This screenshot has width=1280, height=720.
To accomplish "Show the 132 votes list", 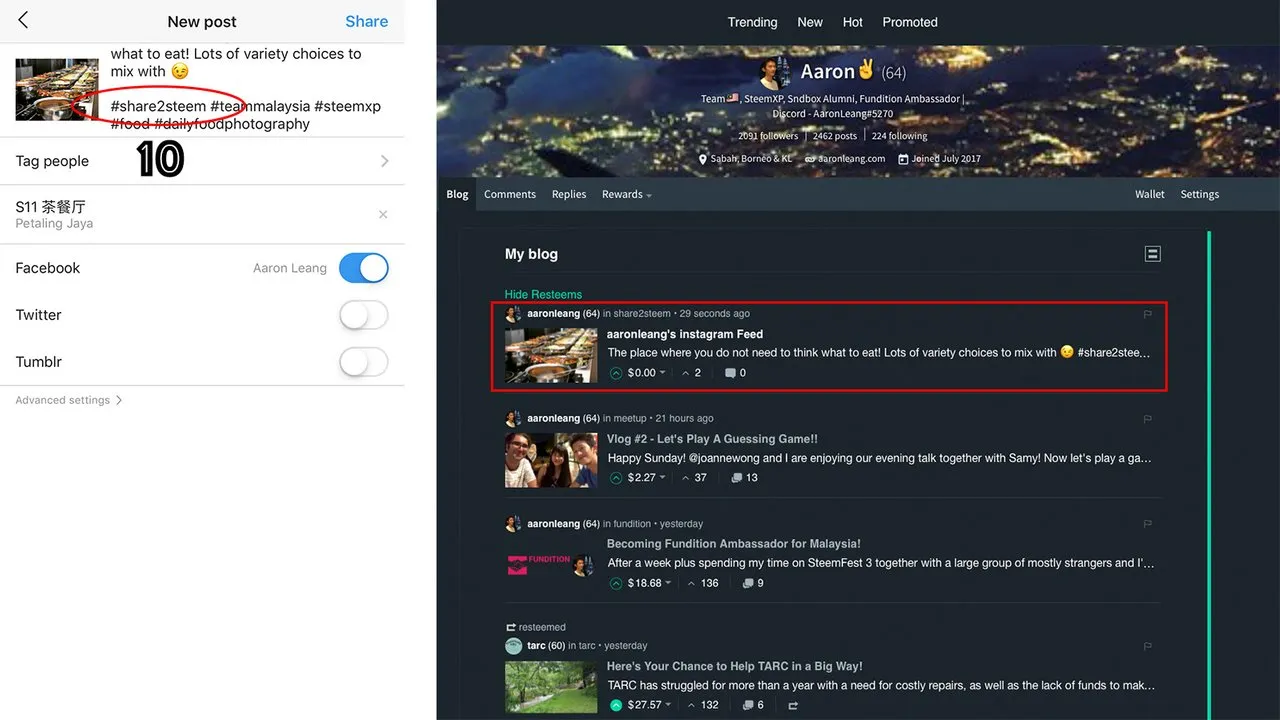I will point(703,705).
